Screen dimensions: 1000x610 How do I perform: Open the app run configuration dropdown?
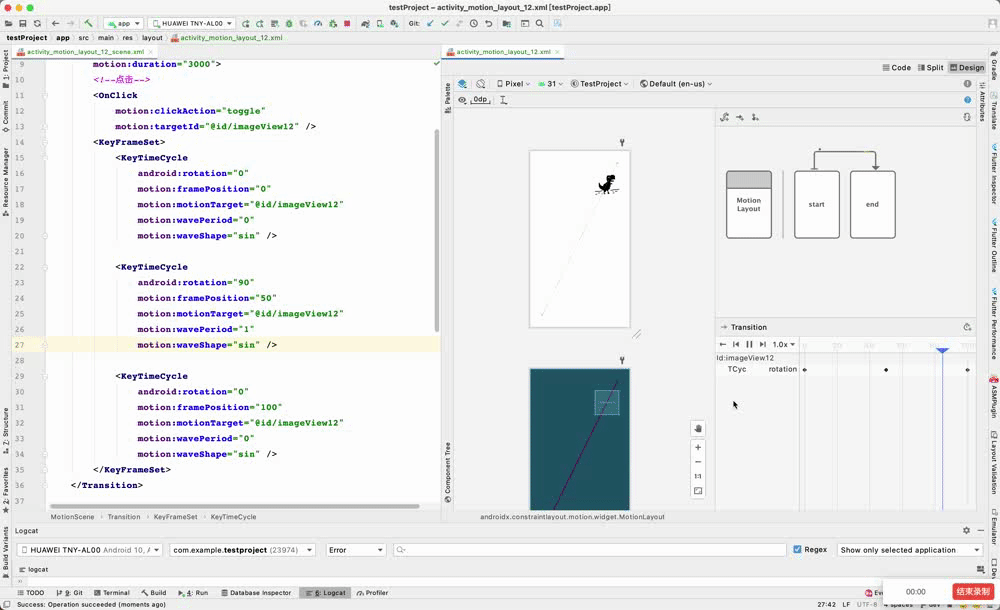(x=124, y=24)
